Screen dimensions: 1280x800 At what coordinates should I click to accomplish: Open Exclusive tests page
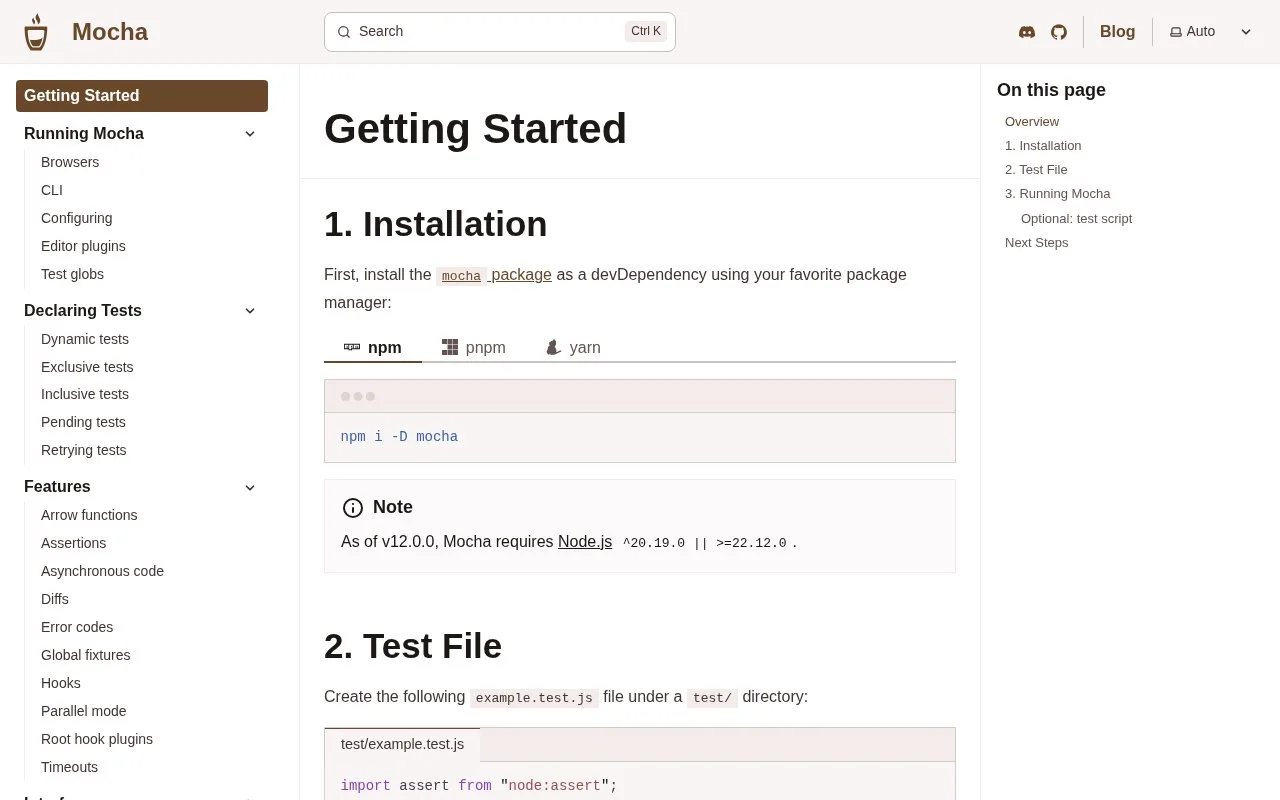coord(87,367)
